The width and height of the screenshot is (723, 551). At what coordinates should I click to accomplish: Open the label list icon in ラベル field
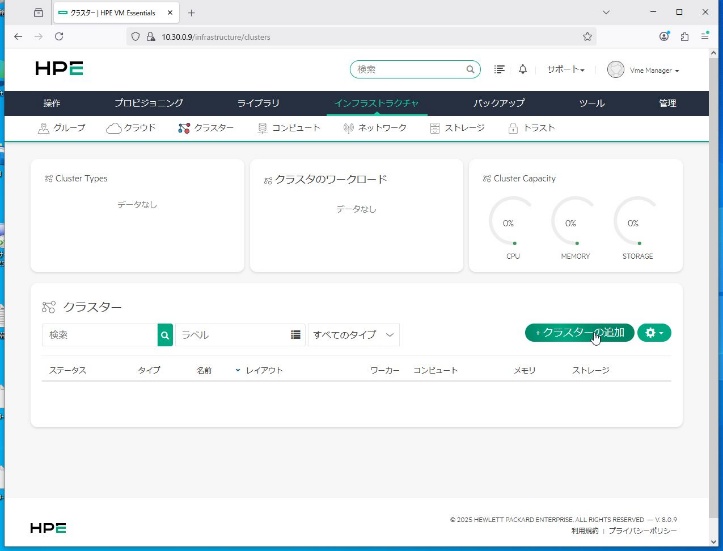(296, 335)
